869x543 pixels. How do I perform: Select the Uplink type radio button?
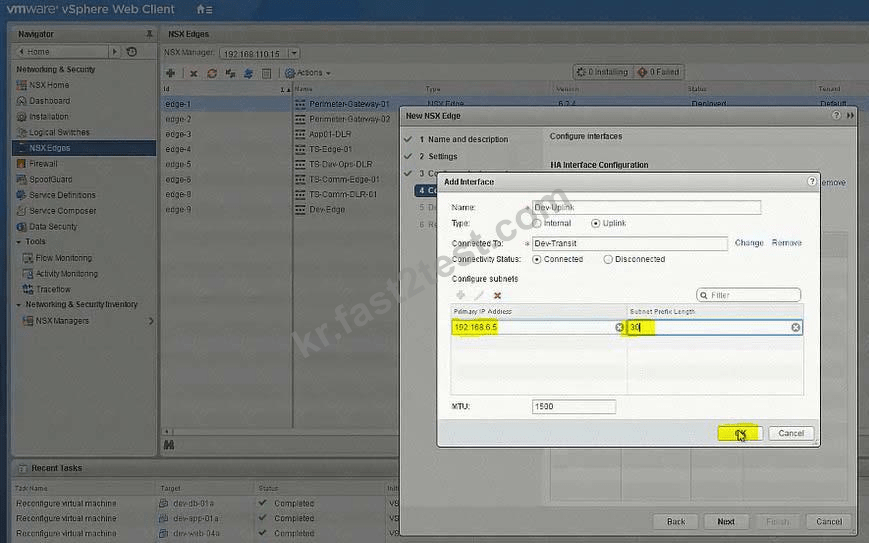595,223
